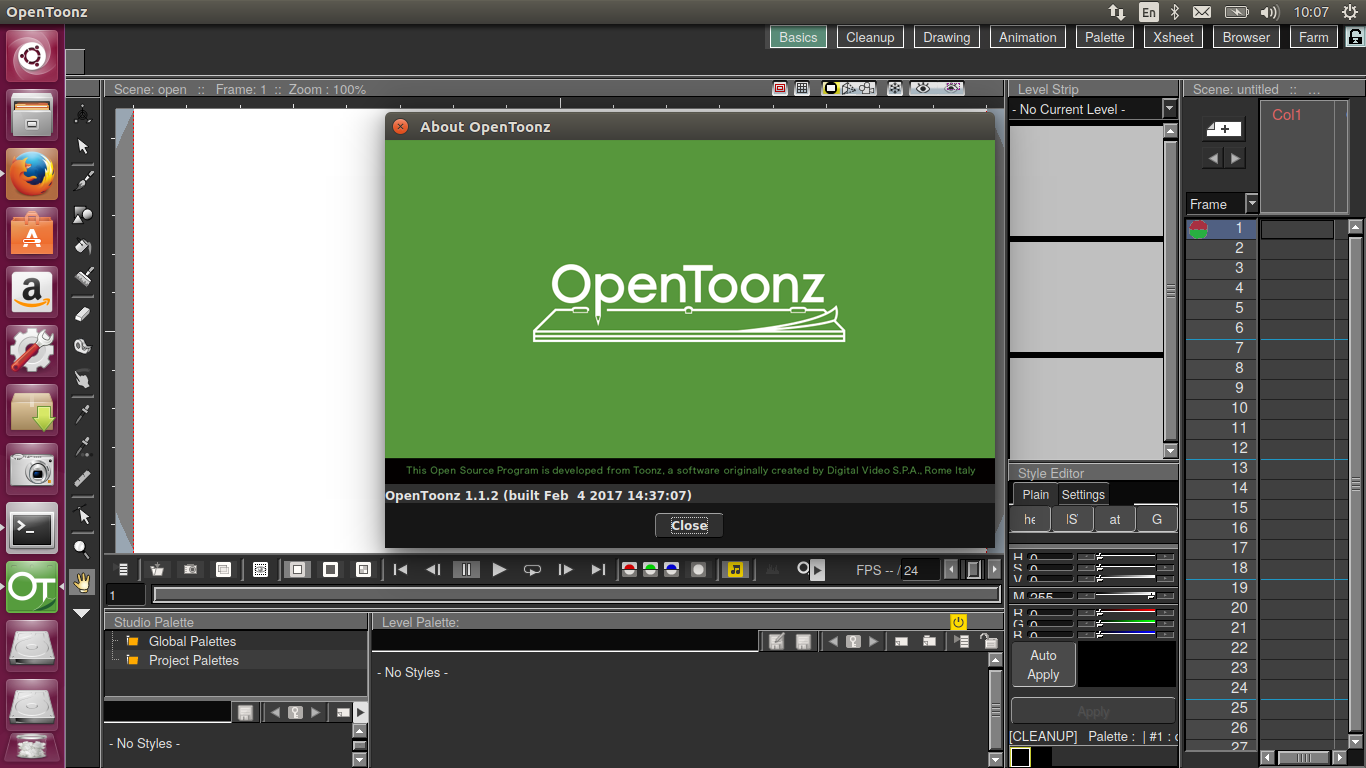
Task: Toggle the Preview eye button
Action: [x=923, y=88]
